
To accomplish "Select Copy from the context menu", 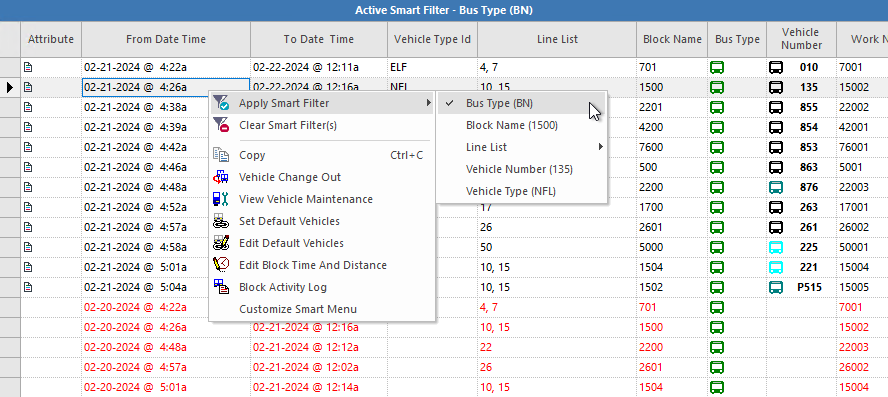I will [322, 155].
